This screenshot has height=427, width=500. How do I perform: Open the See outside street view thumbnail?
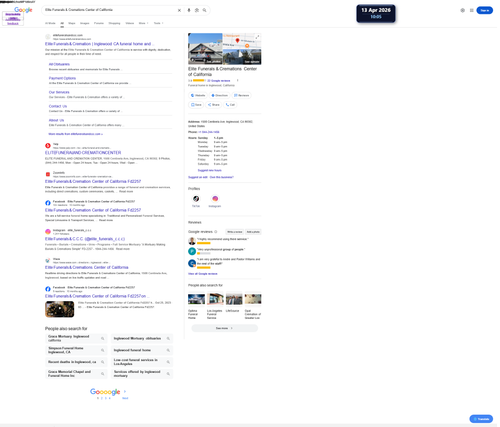(x=242, y=57)
